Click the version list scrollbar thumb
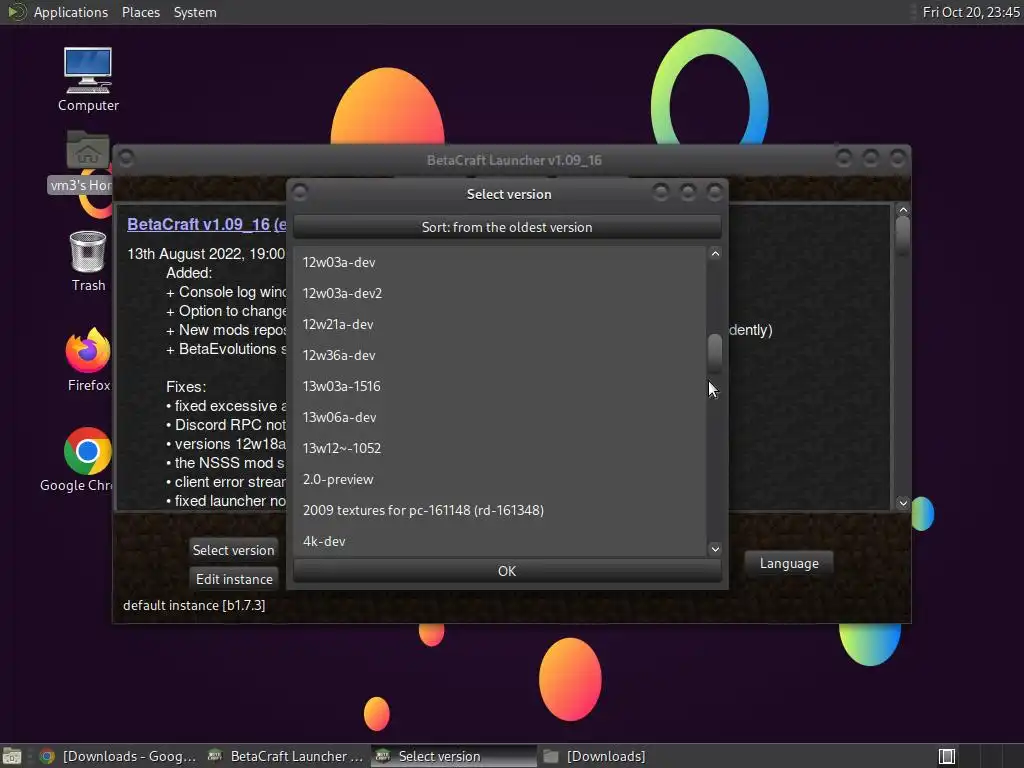 tap(715, 353)
